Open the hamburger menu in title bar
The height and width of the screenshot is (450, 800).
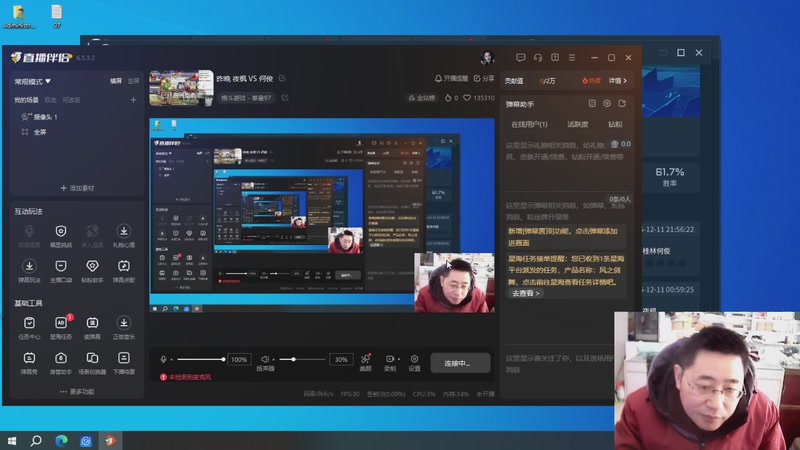coord(572,58)
